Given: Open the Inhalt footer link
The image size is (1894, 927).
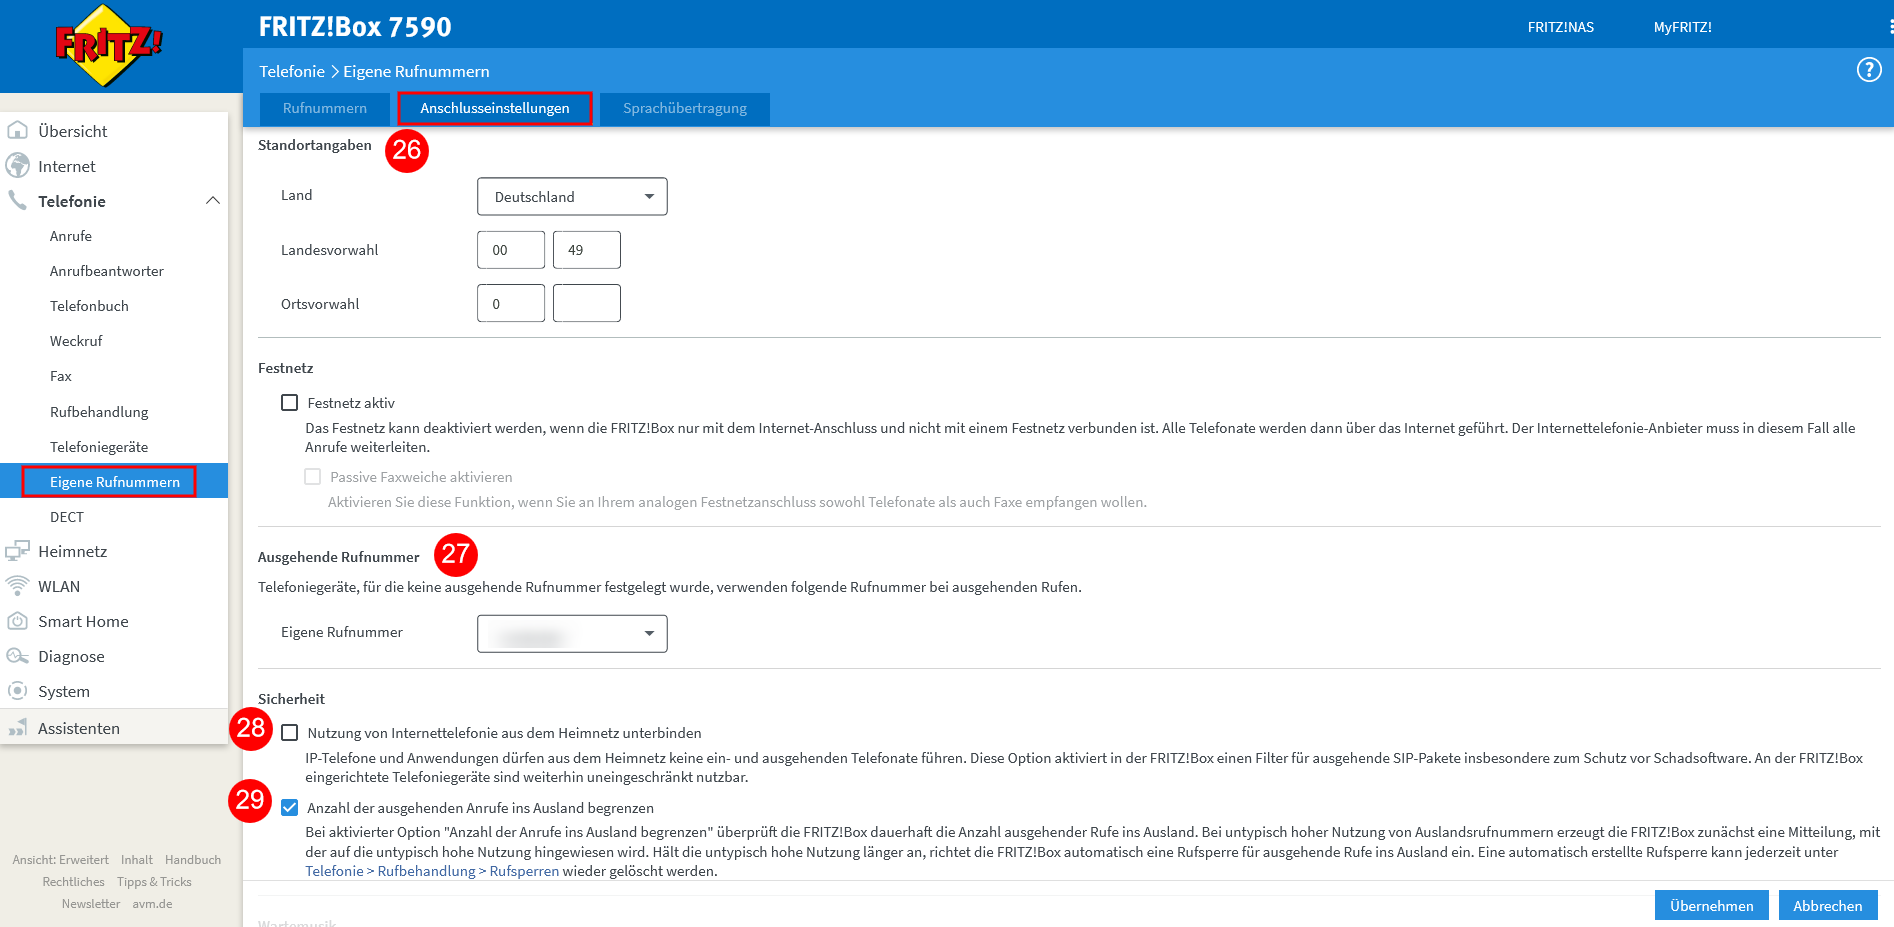Looking at the screenshot, I should coord(137,860).
